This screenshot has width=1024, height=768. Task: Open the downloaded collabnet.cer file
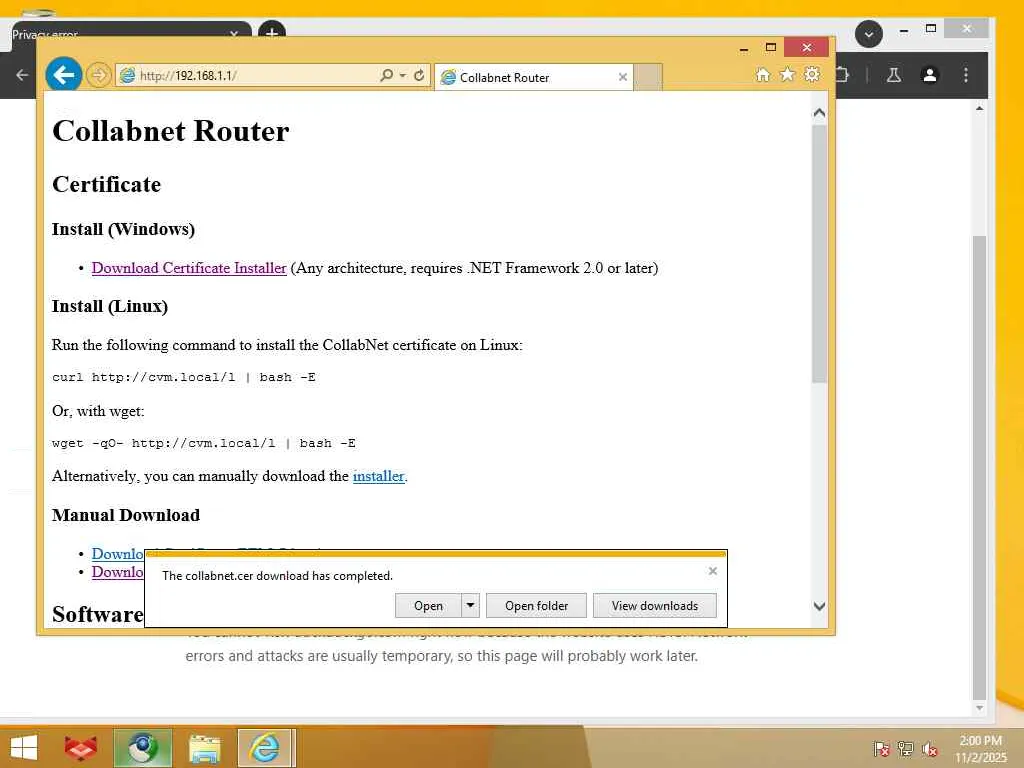click(x=428, y=606)
